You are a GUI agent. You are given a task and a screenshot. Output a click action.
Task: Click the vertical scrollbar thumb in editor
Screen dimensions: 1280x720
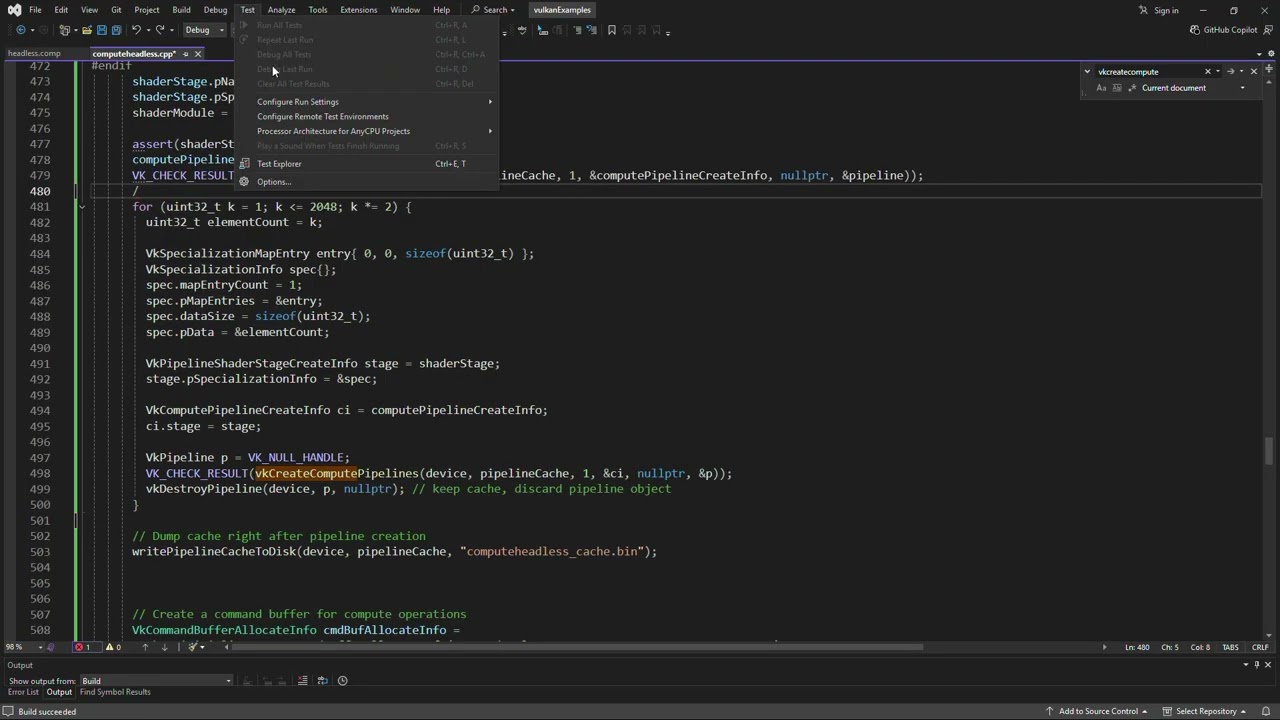pyautogui.click(x=1268, y=452)
